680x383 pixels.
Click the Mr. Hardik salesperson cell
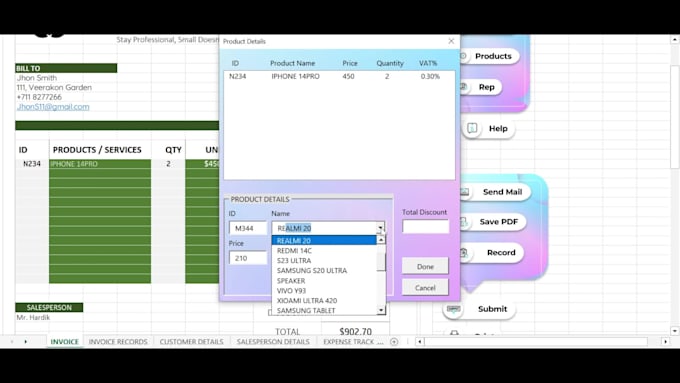pyautogui.click(x=33, y=318)
